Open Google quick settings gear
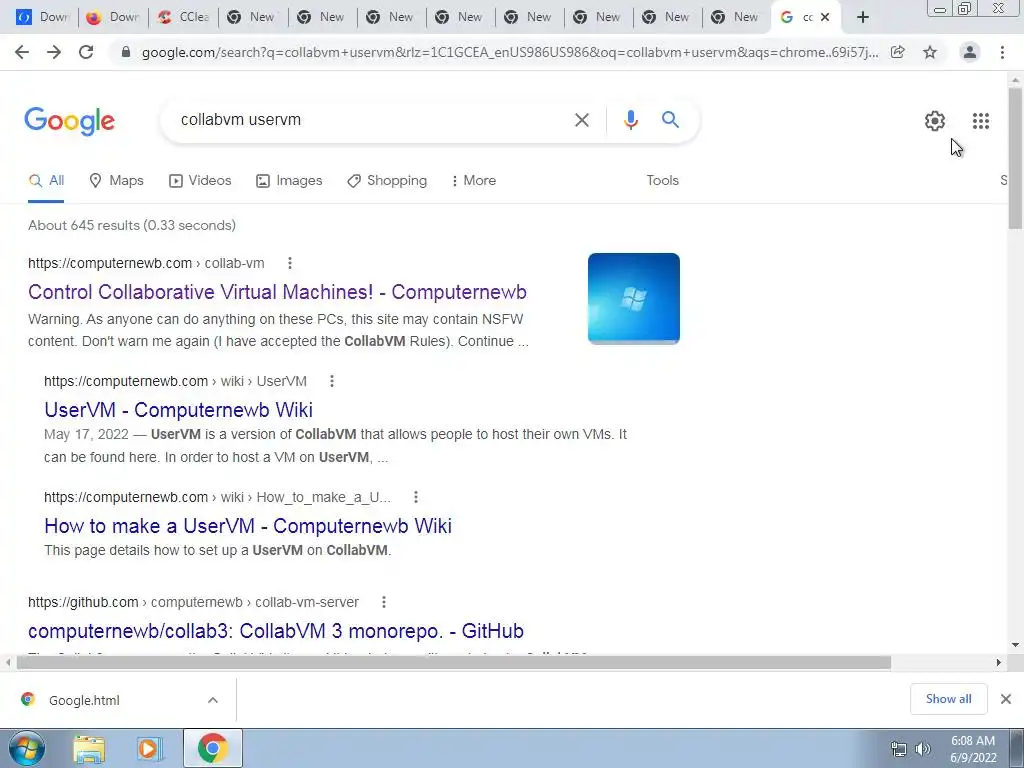Image resolution: width=1024 pixels, height=768 pixels. point(935,121)
